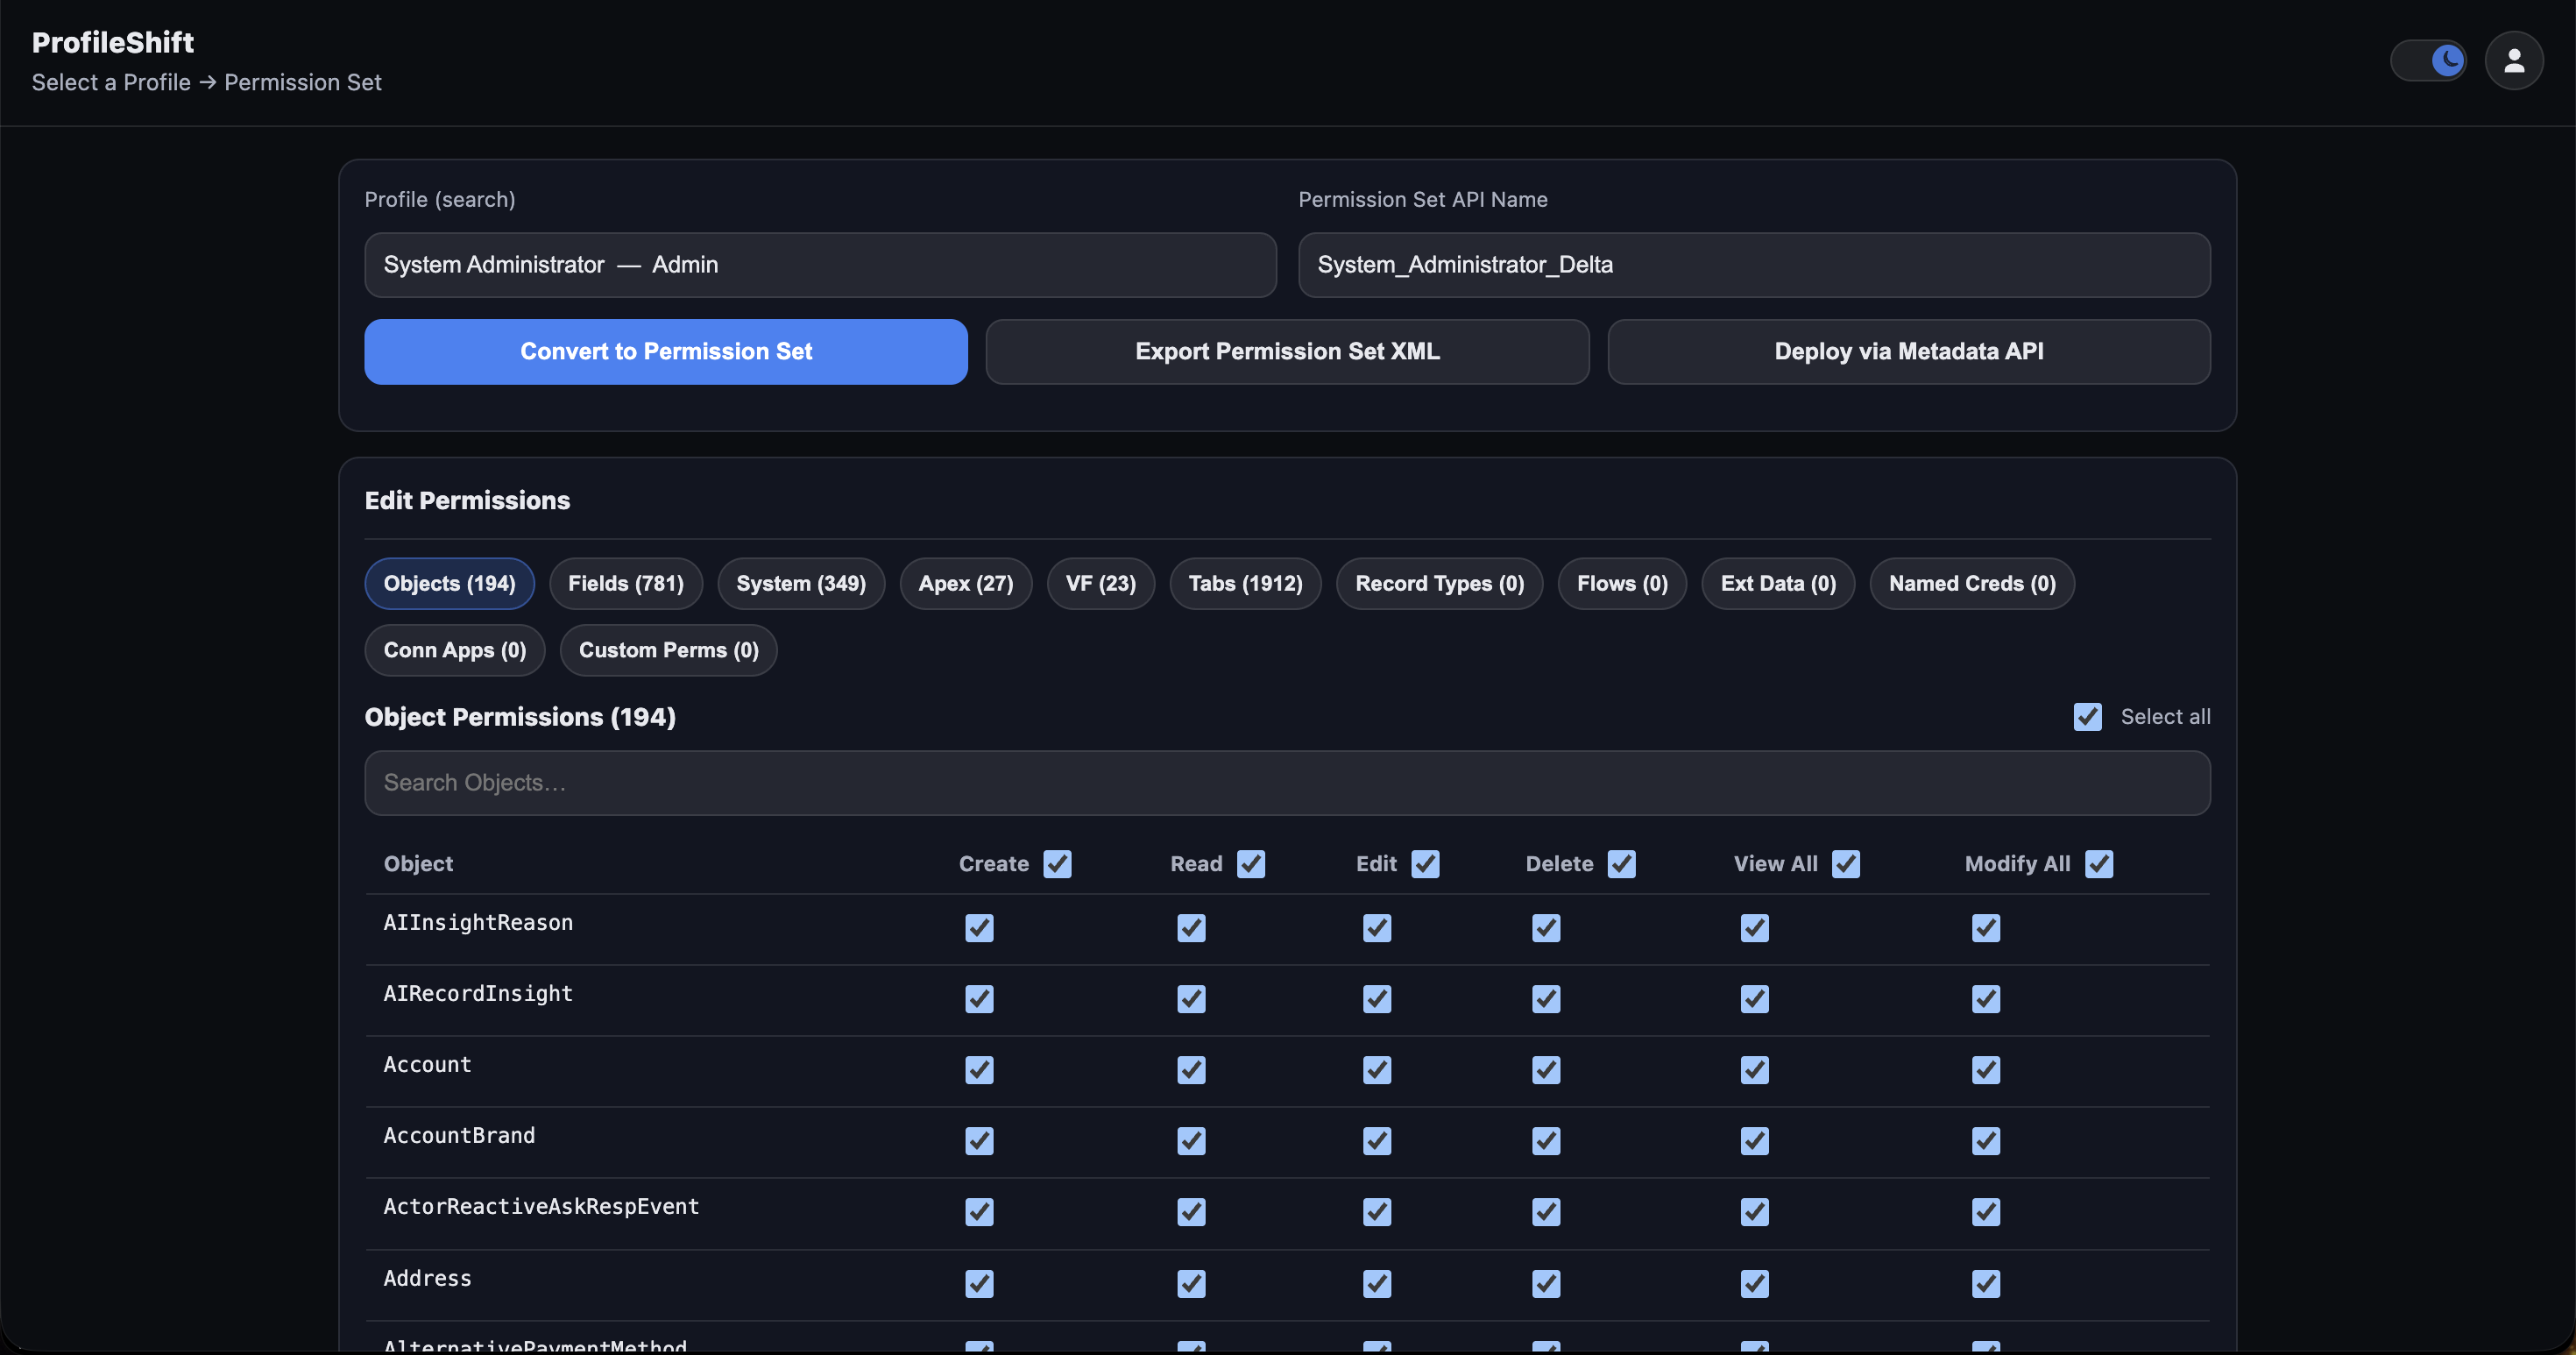2576x1355 pixels.
Task: Switch to Ext Data (0) tab
Action: click(1778, 584)
